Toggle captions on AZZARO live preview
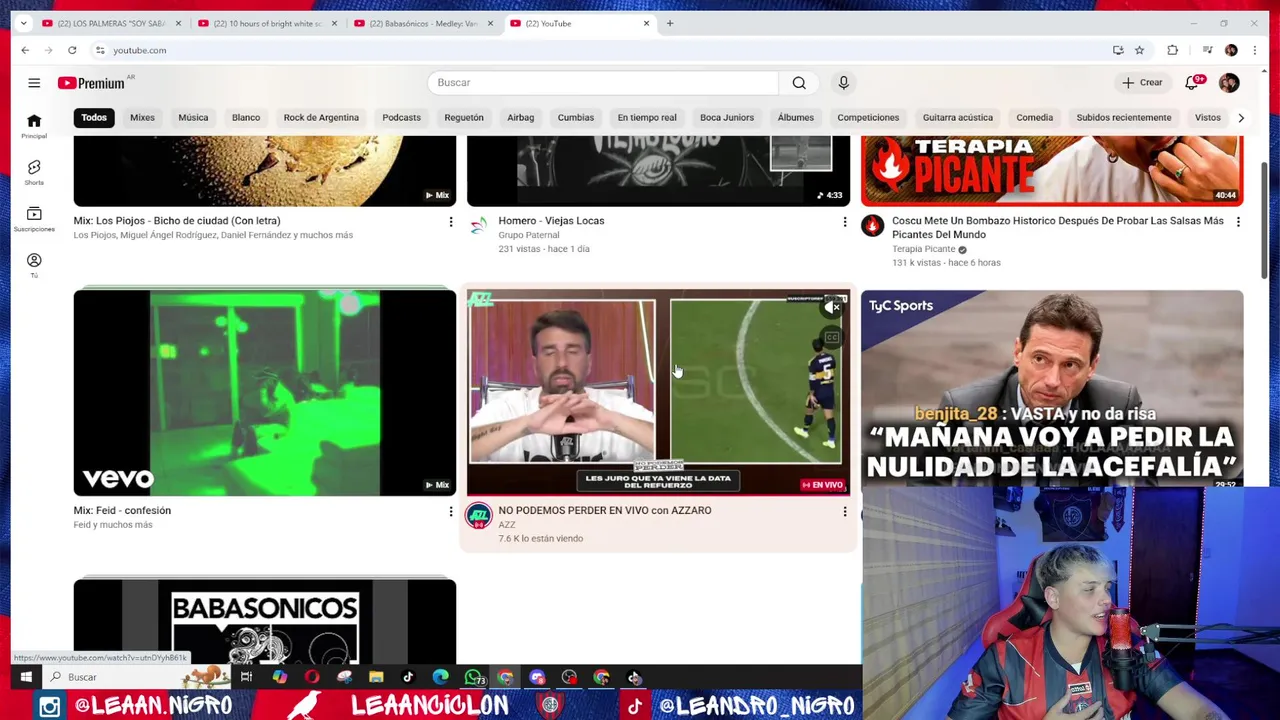The width and height of the screenshot is (1280, 720). [x=832, y=338]
